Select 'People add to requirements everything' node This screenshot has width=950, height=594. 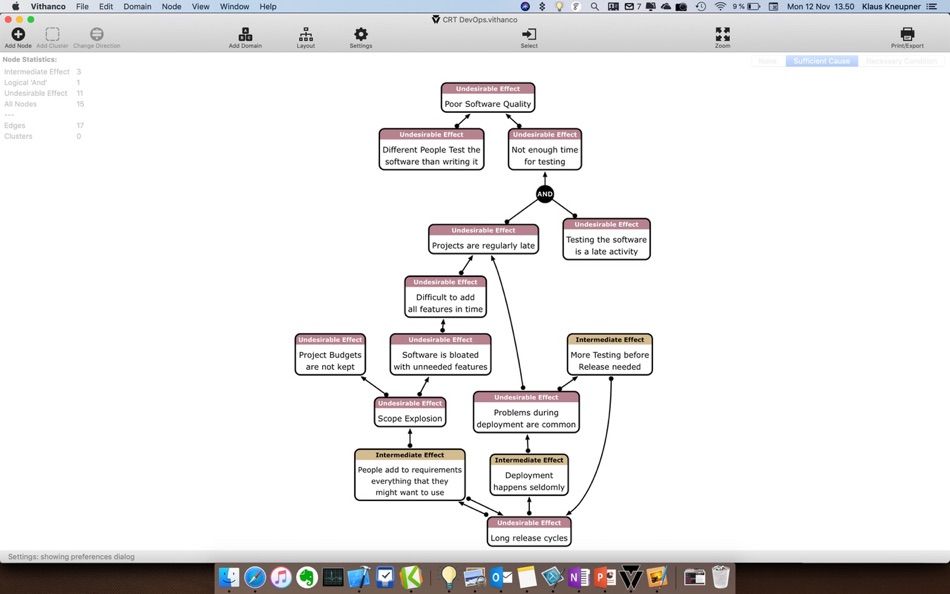point(410,475)
